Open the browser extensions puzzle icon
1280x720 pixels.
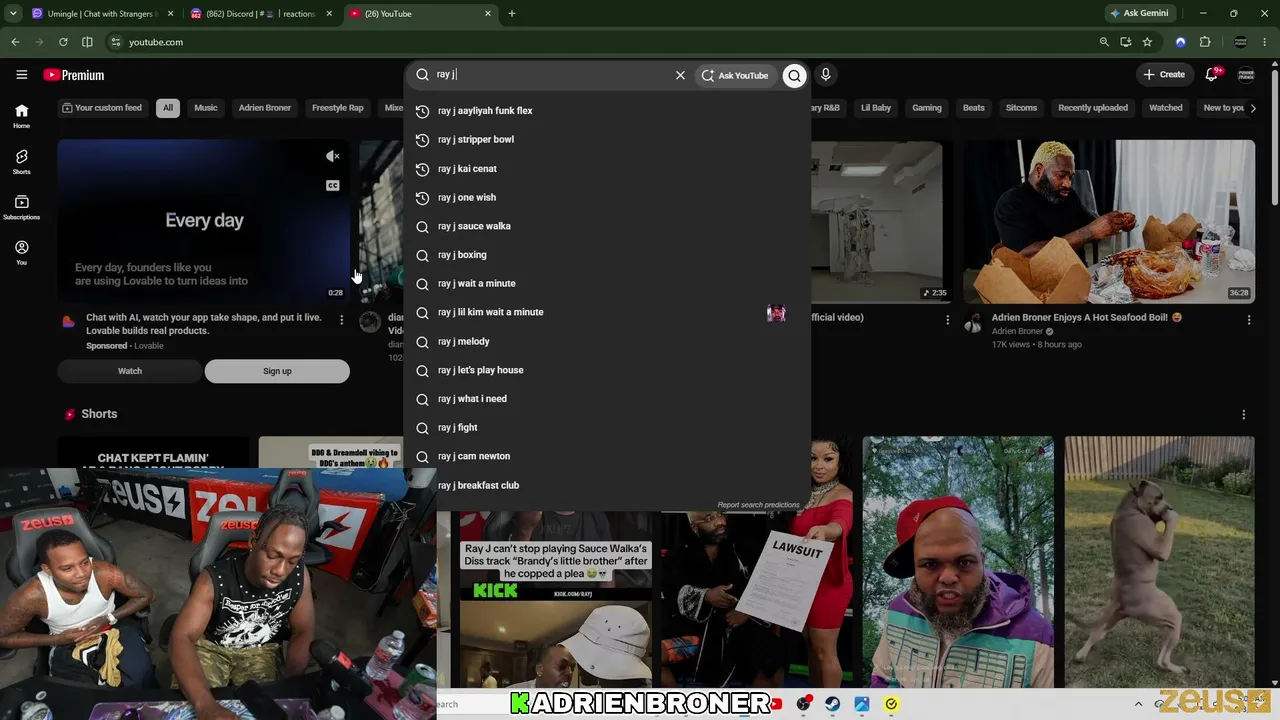coord(1205,42)
